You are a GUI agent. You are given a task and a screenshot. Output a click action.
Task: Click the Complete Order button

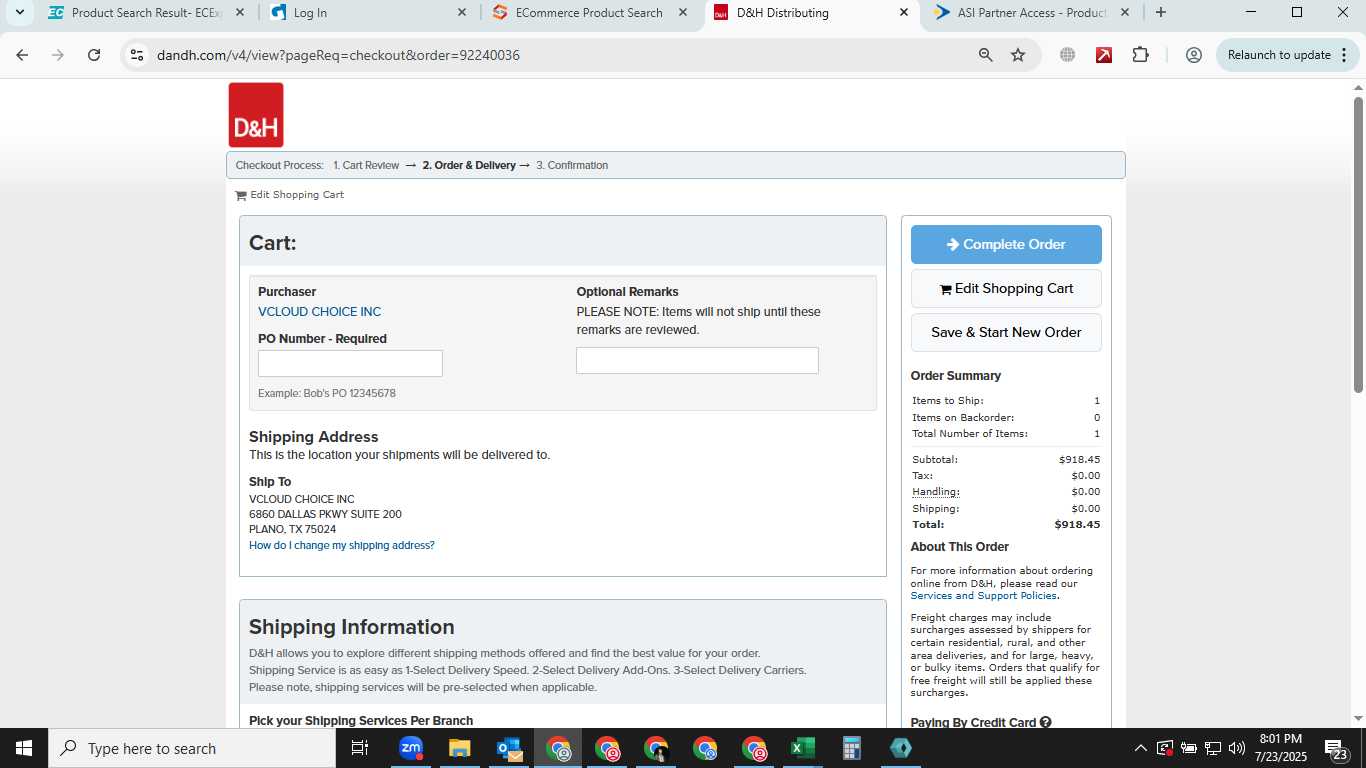click(1006, 244)
